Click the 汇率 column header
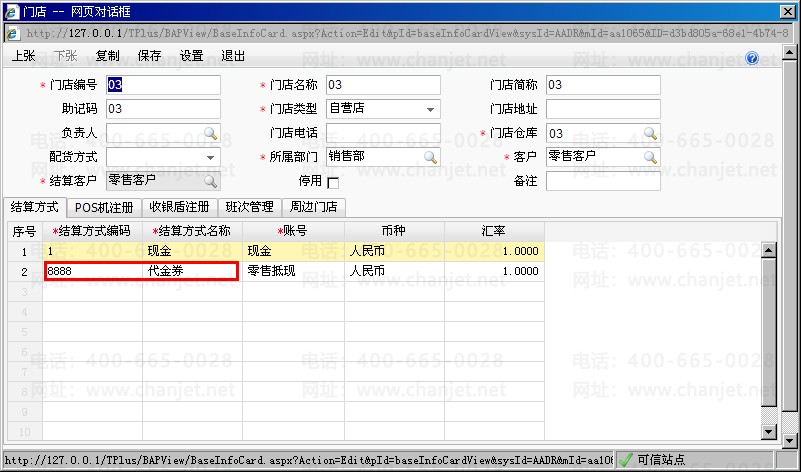The width and height of the screenshot is (801, 472). click(x=494, y=231)
